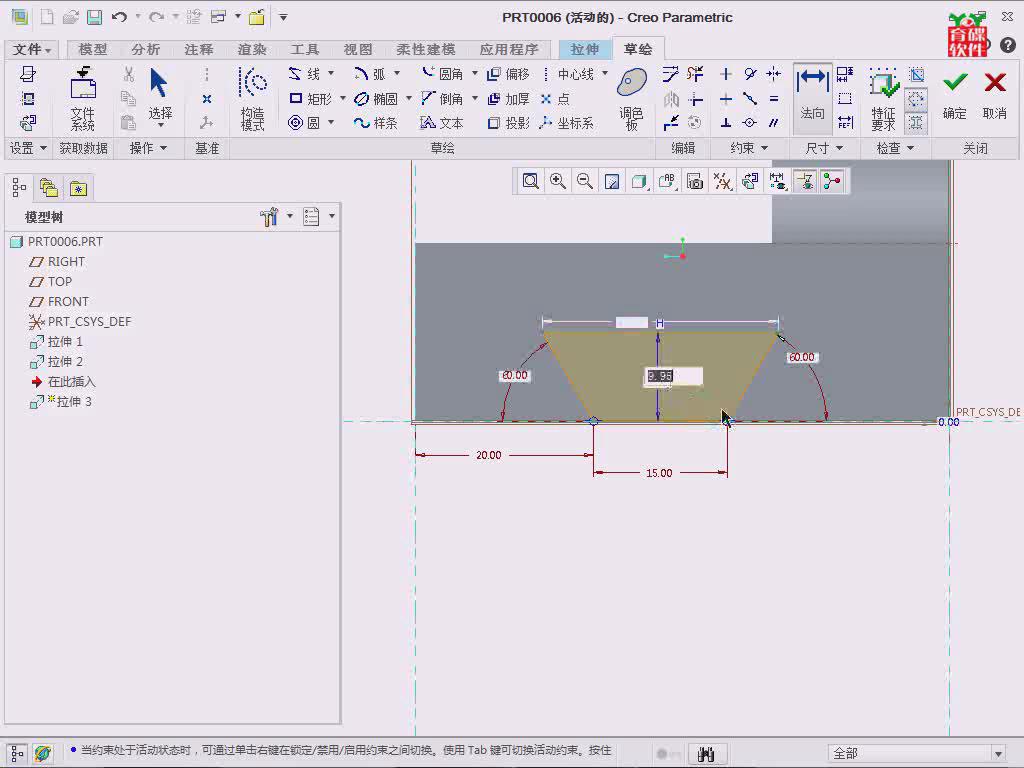1024x768 pixels.
Task: Open the Constrain group dropdown
Action: (748, 148)
